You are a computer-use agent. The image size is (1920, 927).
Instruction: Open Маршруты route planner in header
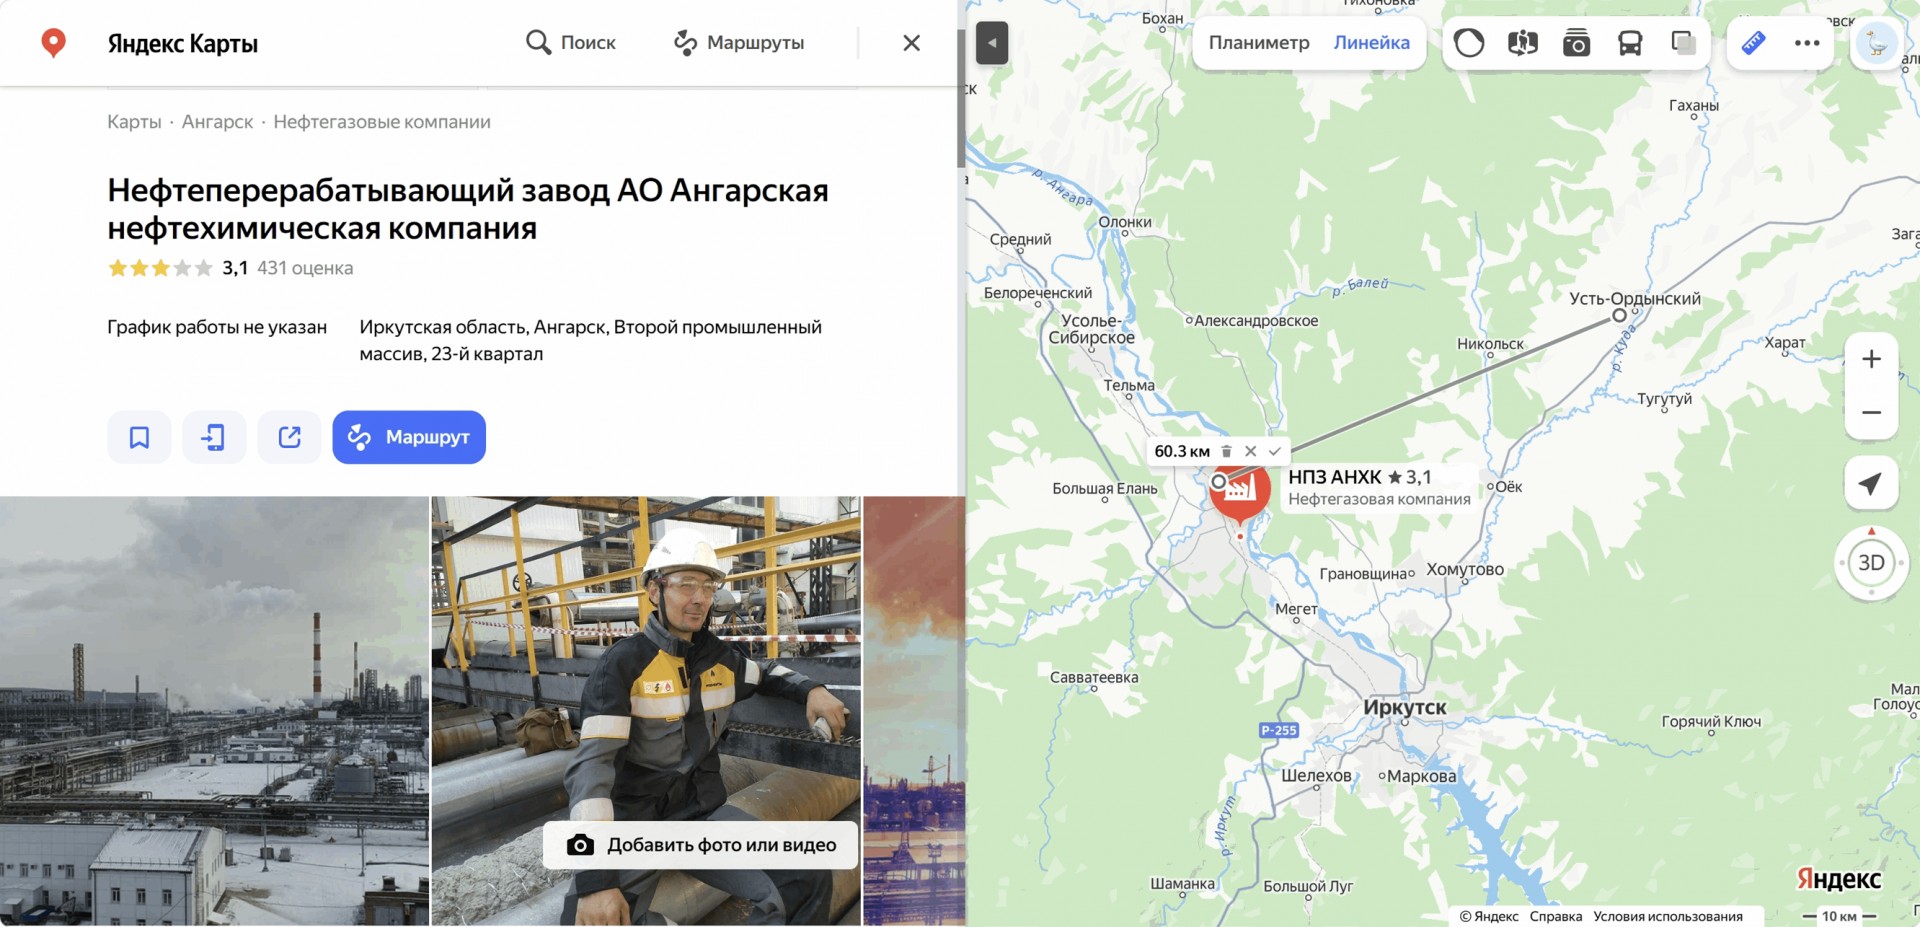click(739, 43)
